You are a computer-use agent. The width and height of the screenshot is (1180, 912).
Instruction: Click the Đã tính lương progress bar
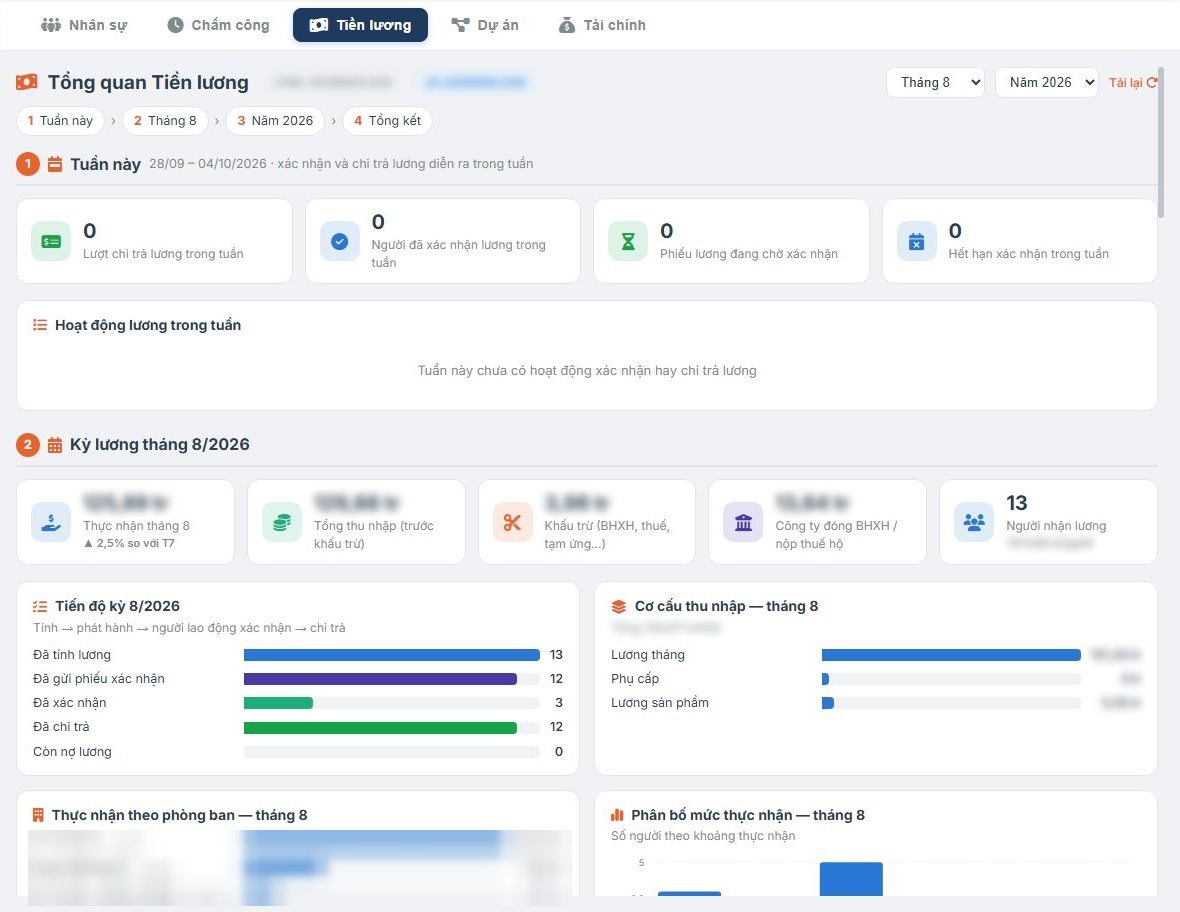pyautogui.click(x=391, y=655)
